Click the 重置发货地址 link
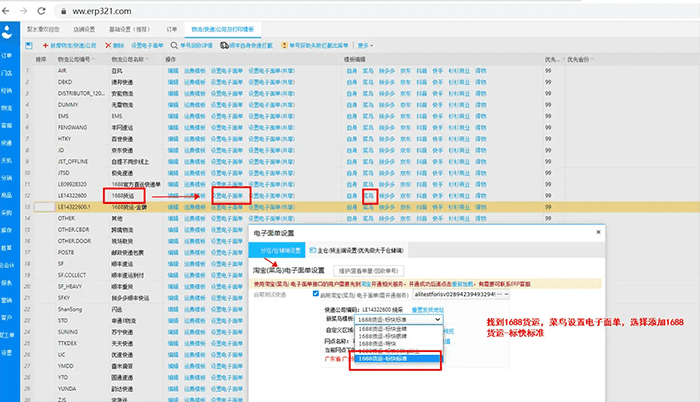Image resolution: width=700 pixels, height=402 pixels. [x=427, y=310]
